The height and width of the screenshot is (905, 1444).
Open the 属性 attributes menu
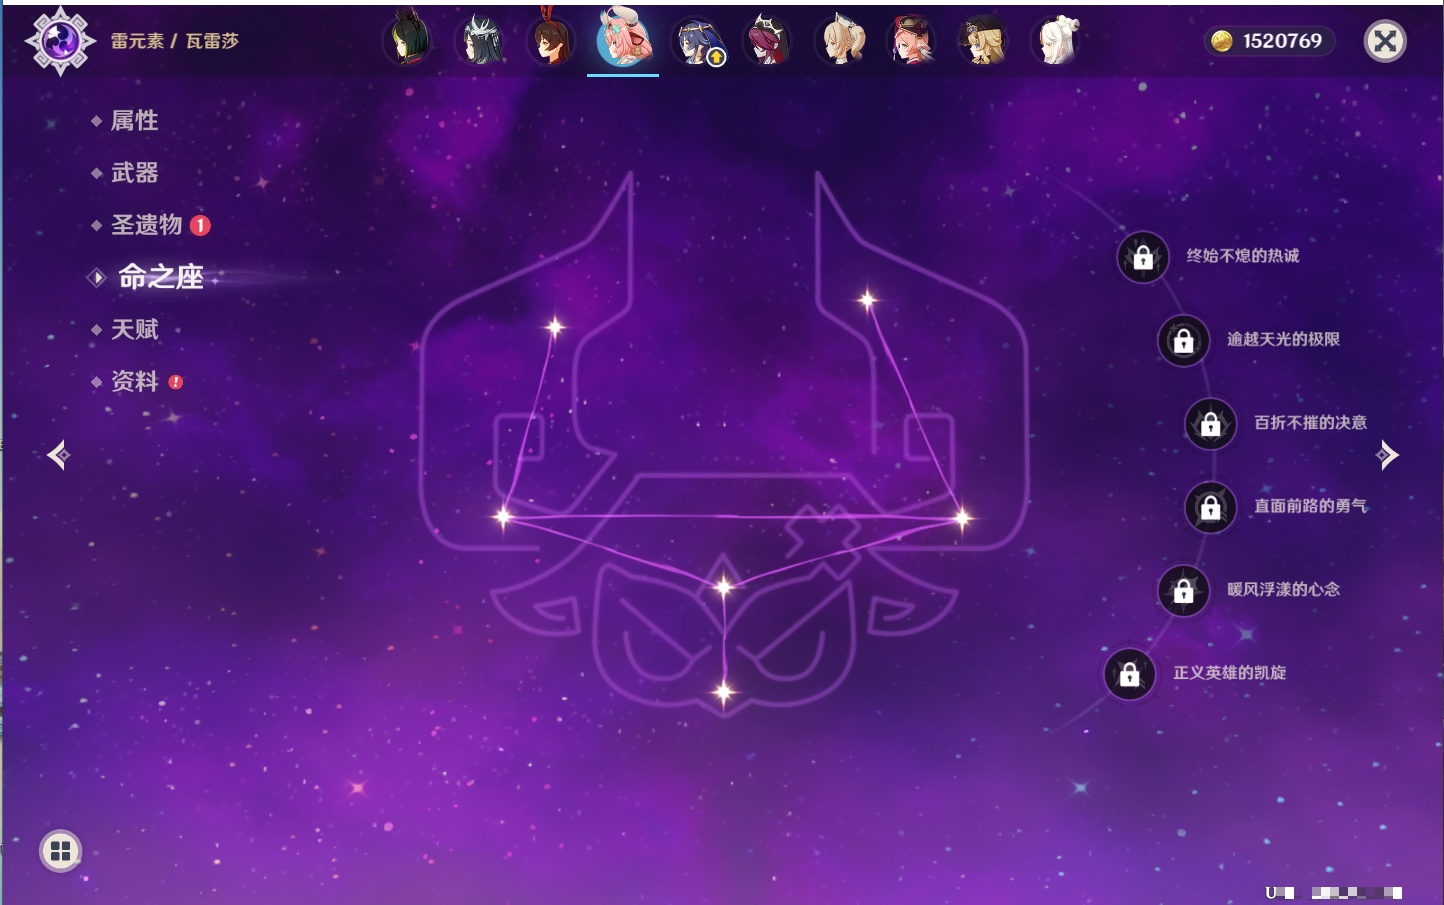(134, 121)
